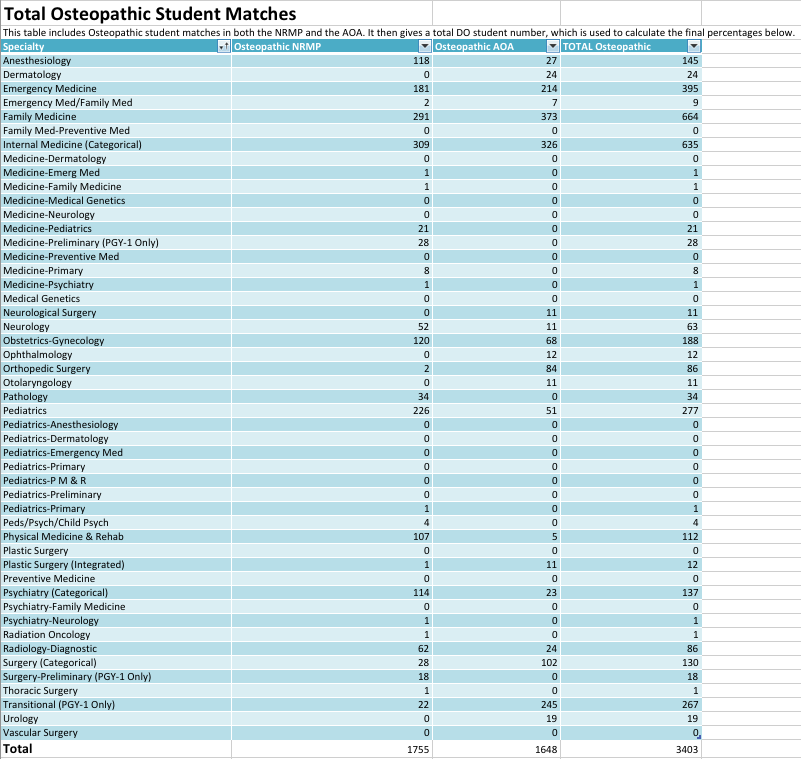
Task: Select the 'Medicine-Preliminary (PGY-1 Only)' cell
Action: coord(116,243)
